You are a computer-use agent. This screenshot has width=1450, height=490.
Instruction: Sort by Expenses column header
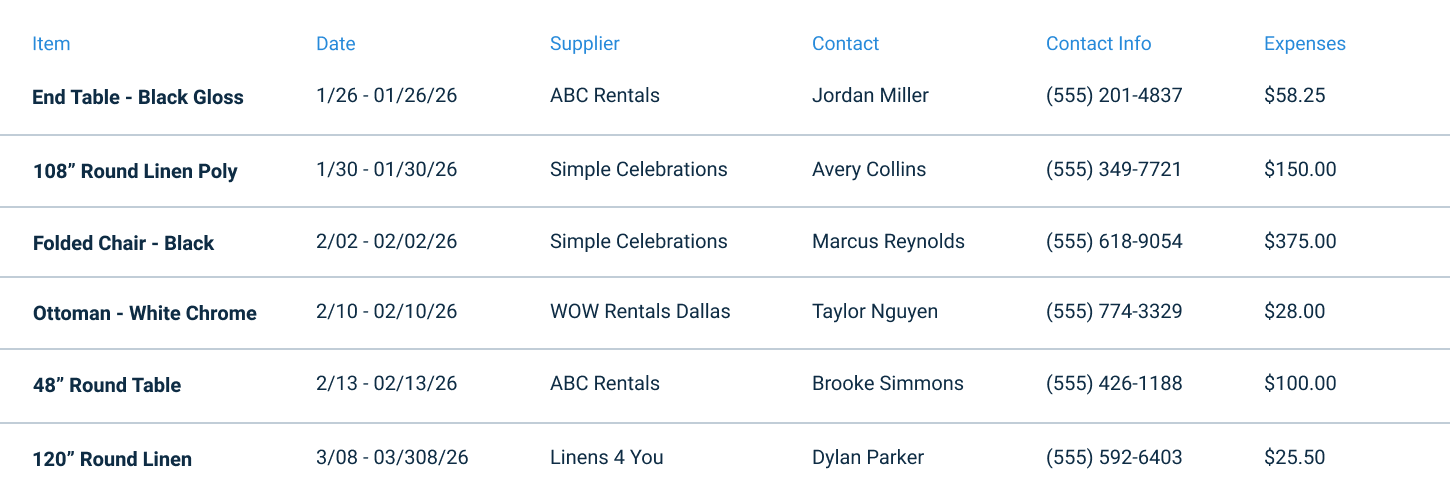1304,44
